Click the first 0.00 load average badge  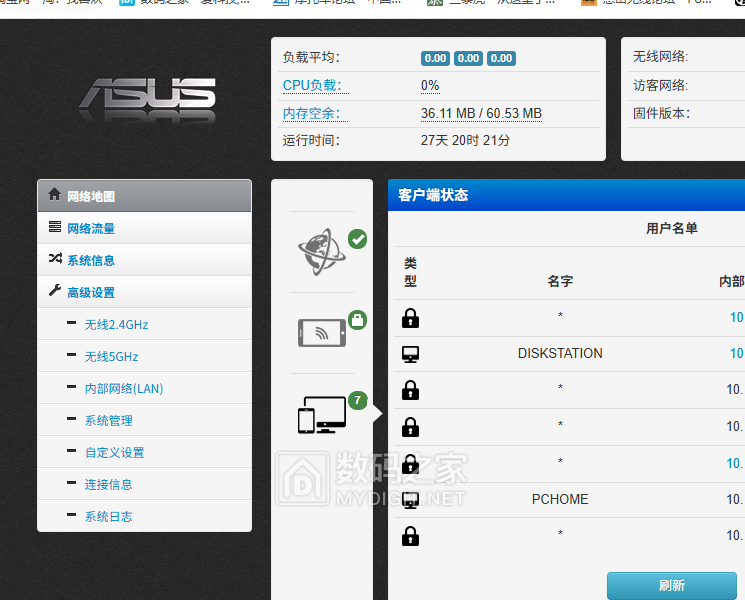point(435,58)
